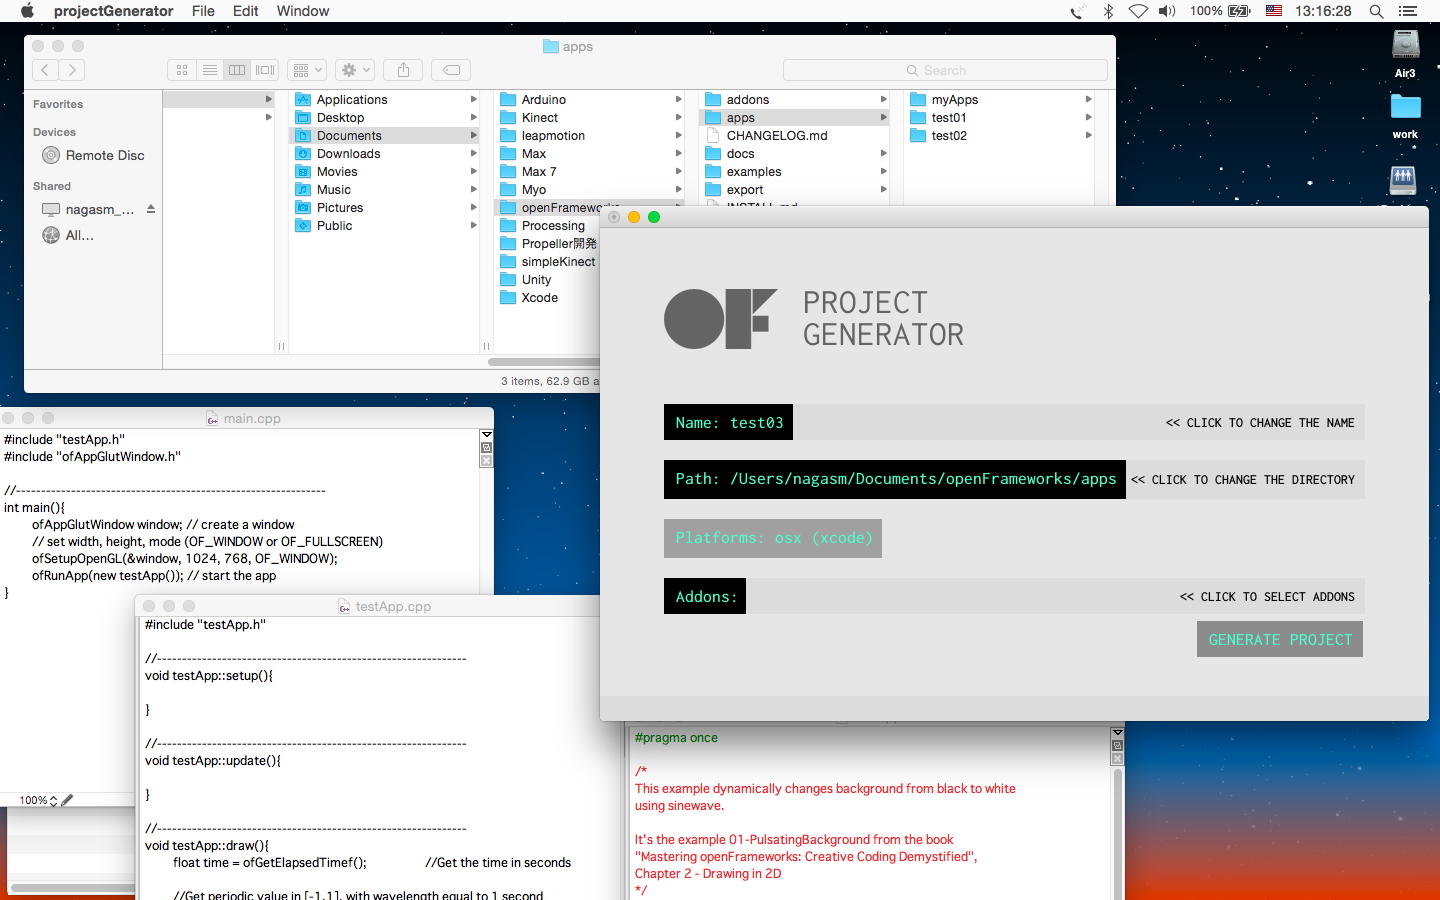Screen dimensions: 1440x900
Task: Change the 100% zoom in main.cpp window
Action: [x=39, y=800]
